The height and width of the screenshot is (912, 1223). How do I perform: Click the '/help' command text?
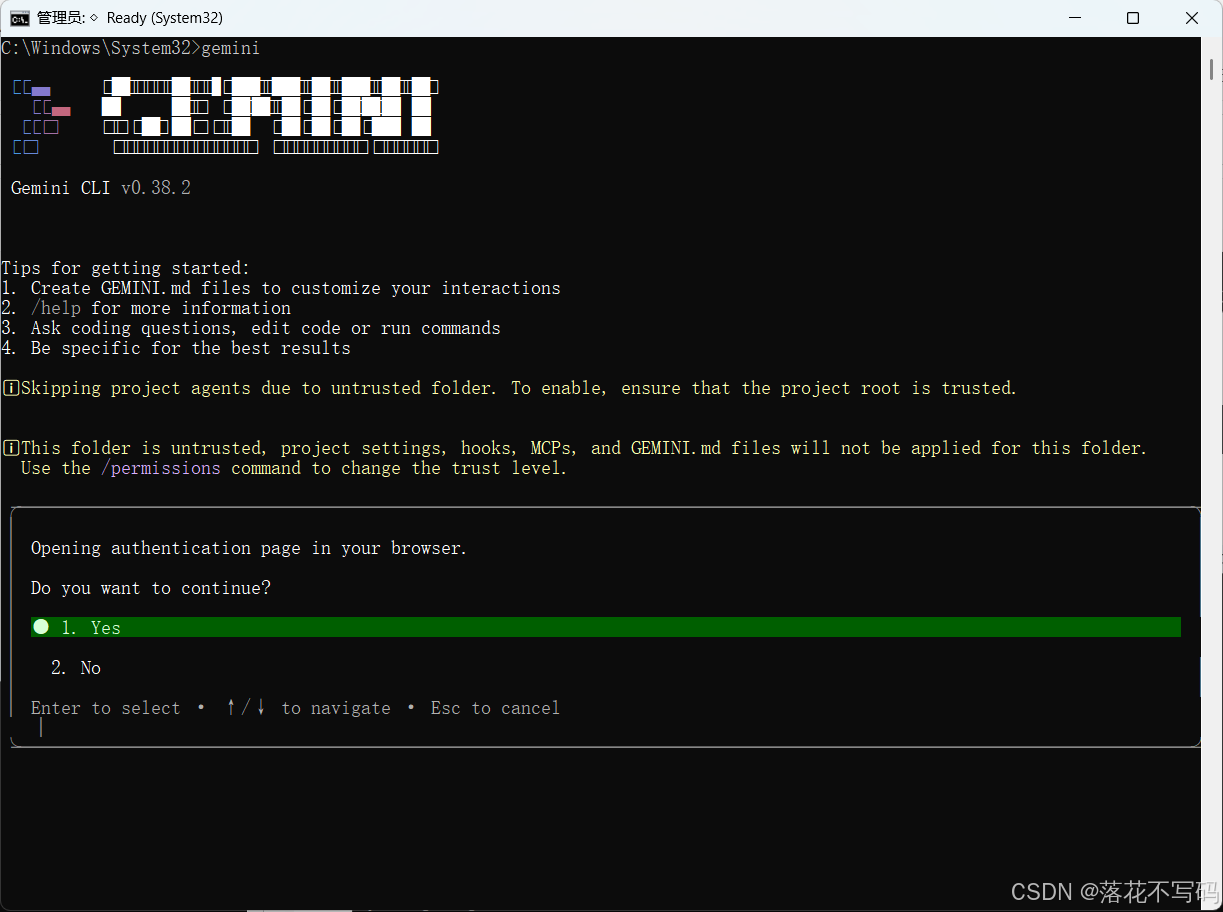pyautogui.click(x=56, y=308)
